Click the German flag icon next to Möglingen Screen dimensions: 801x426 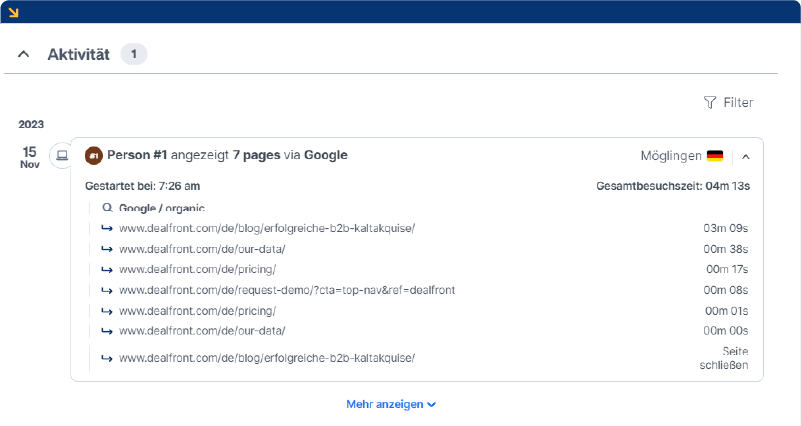(715, 156)
